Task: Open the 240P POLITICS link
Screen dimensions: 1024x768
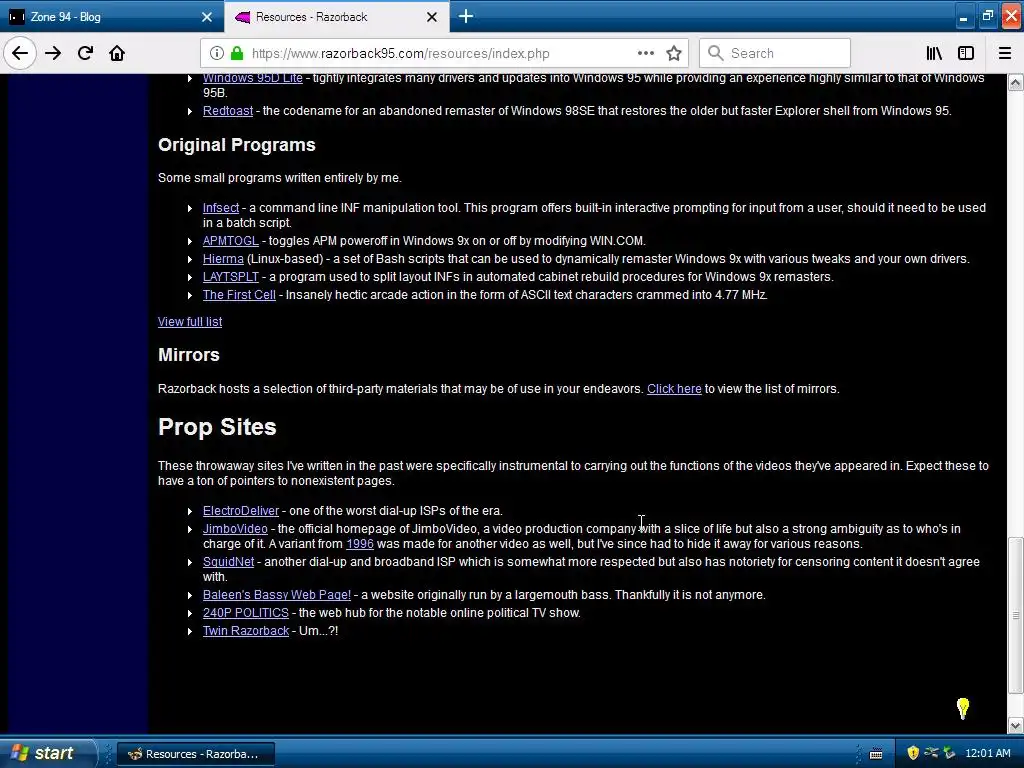Action: tap(246, 613)
